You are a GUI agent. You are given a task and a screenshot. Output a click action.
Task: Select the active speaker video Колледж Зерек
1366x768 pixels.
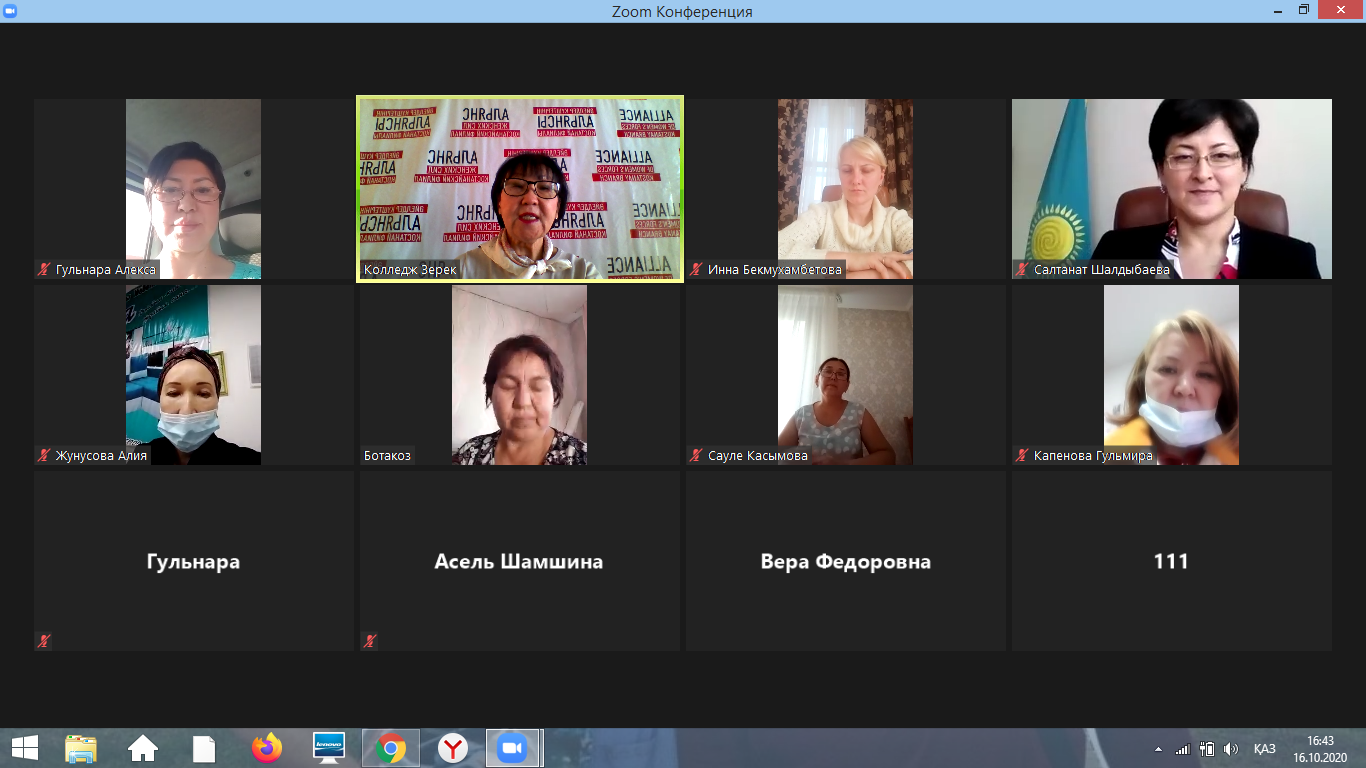[520, 188]
